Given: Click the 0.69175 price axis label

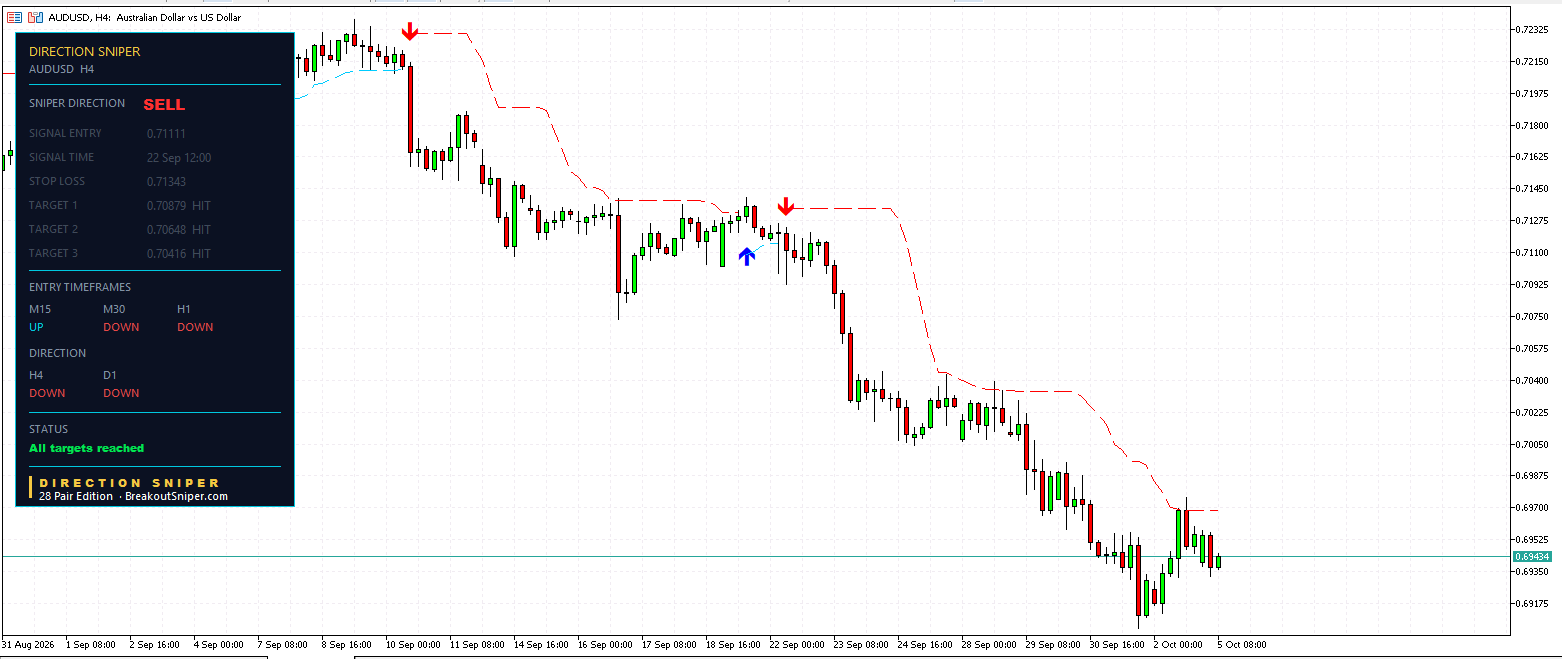Looking at the screenshot, I should pos(1532,603).
